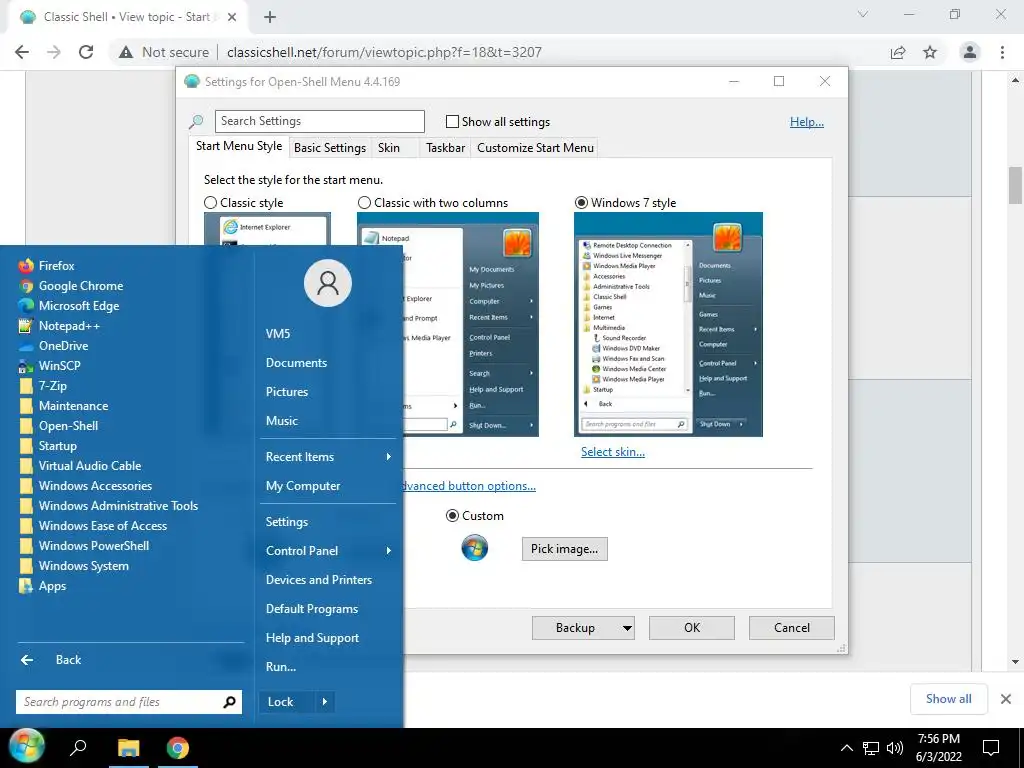Share this page from address bar
This screenshot has width=1024, height=768.
tap(898, 52)
